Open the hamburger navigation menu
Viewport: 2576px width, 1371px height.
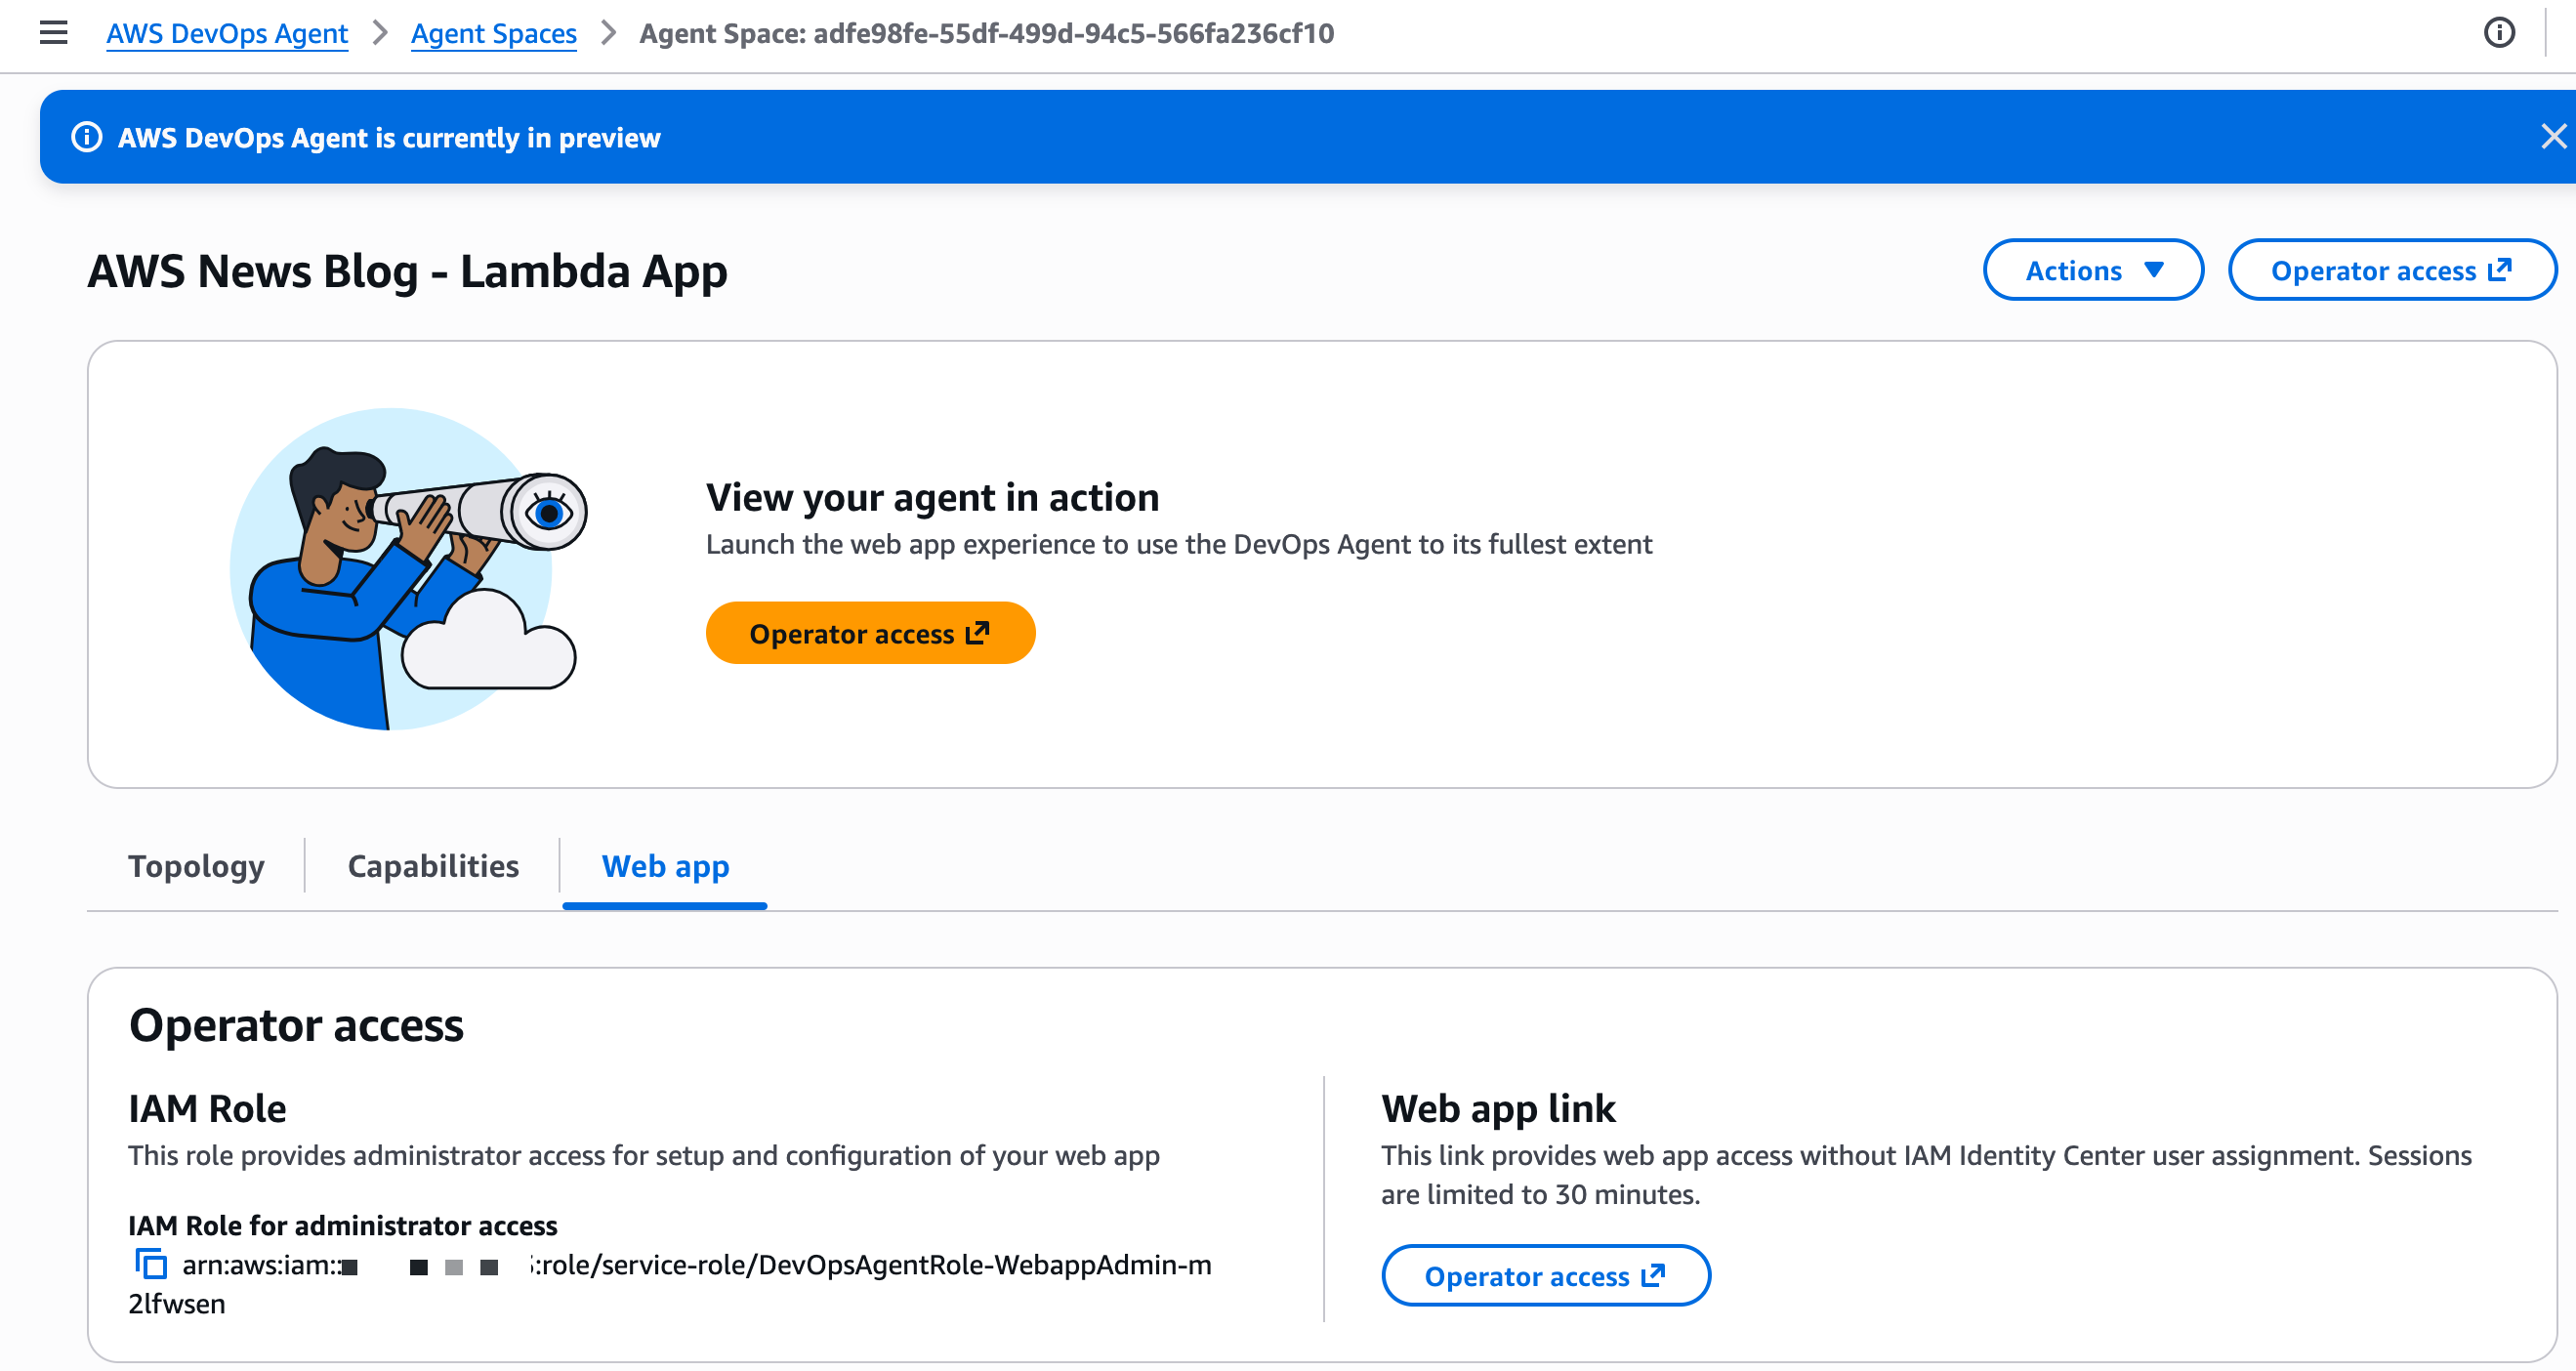[x=53, y=33]
